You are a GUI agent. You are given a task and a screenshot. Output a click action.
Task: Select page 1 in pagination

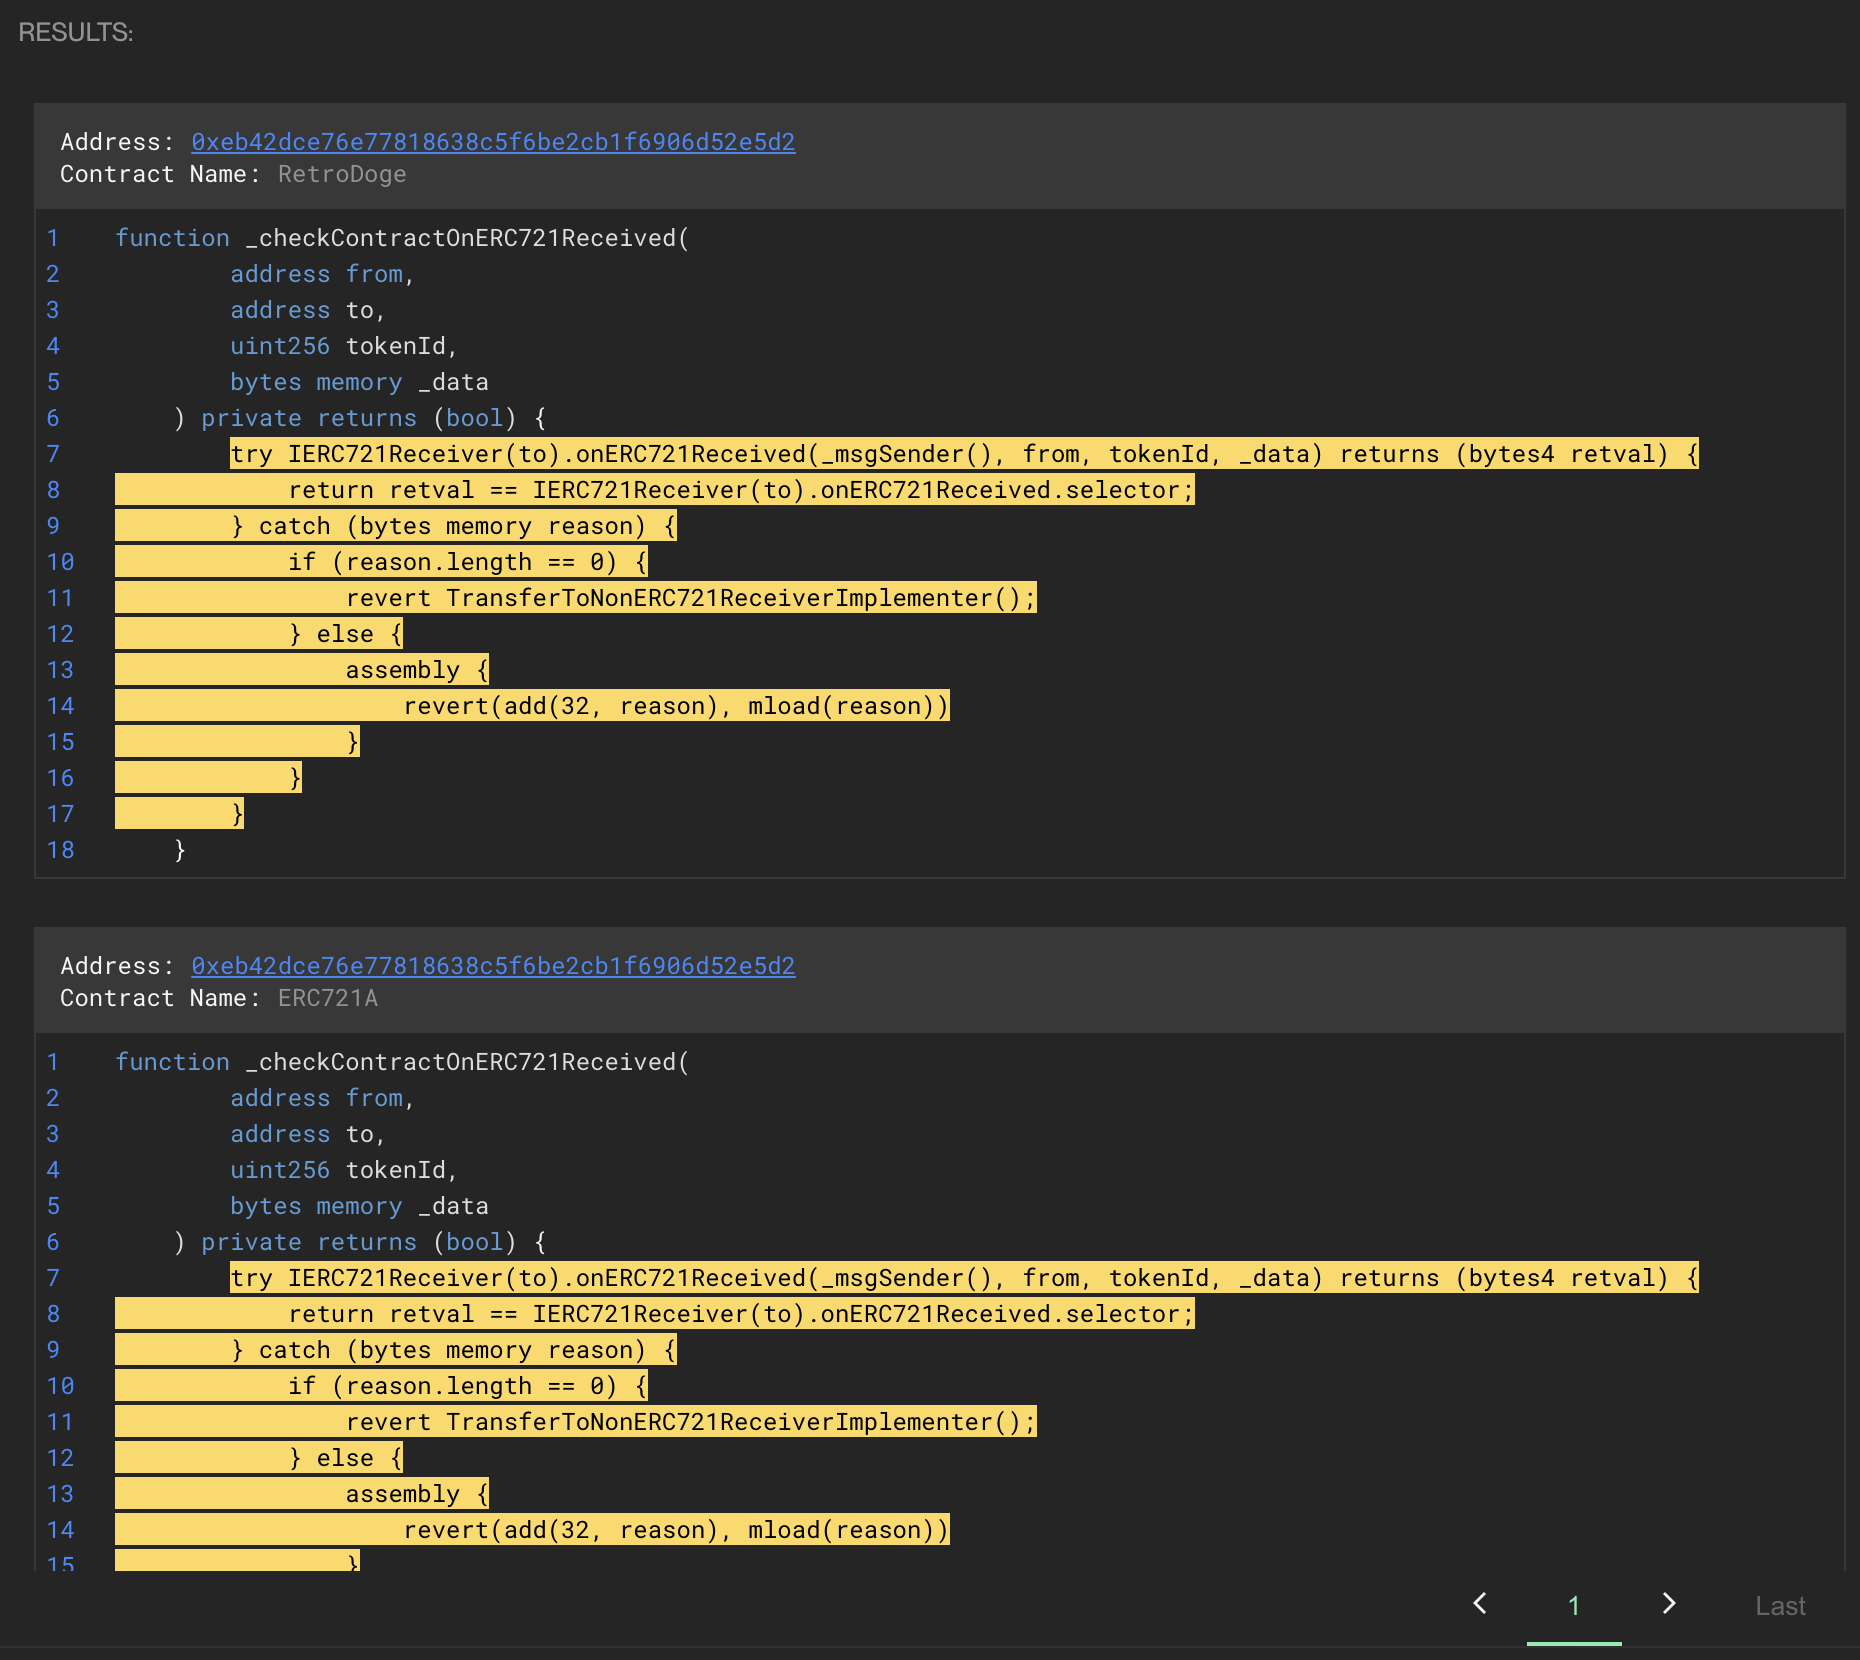coord(1573,1606)
